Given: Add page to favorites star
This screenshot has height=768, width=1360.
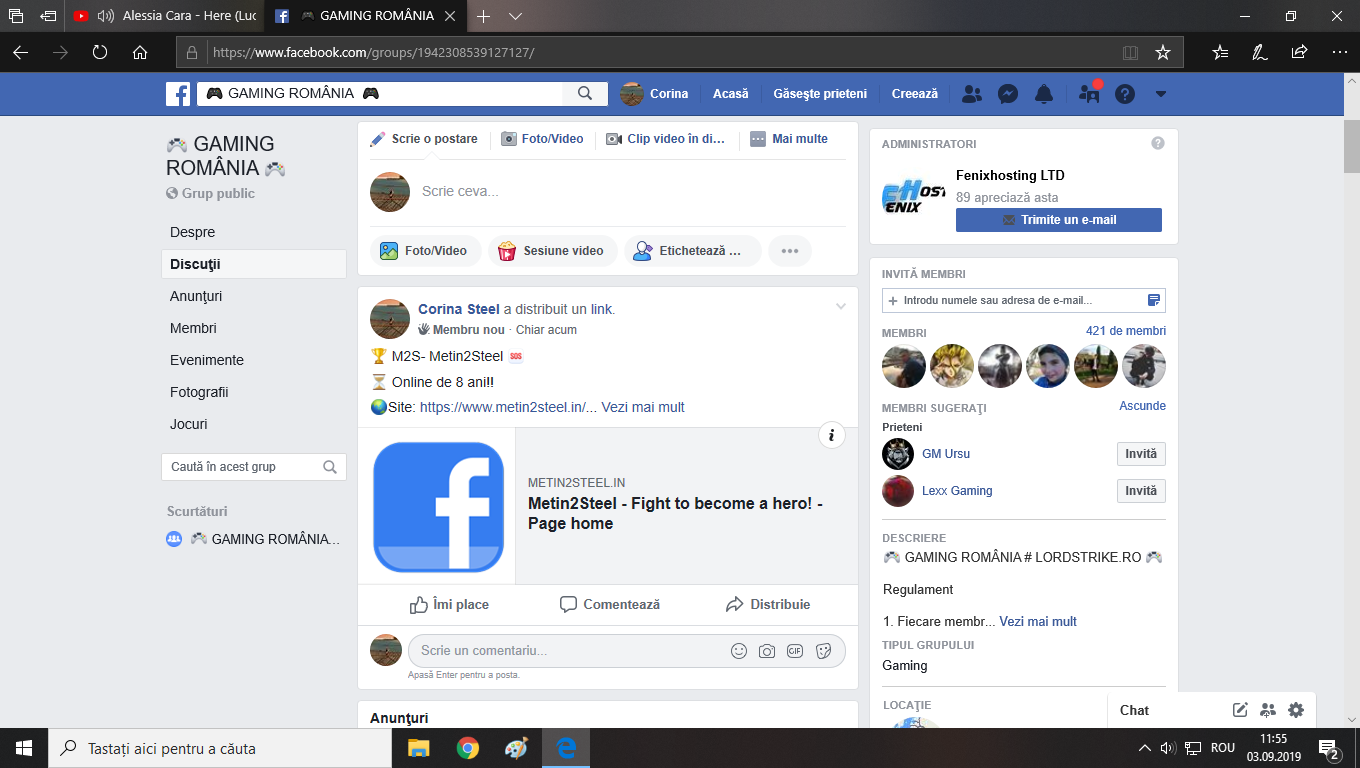Looking at the screenshot, I should 1162,52.
